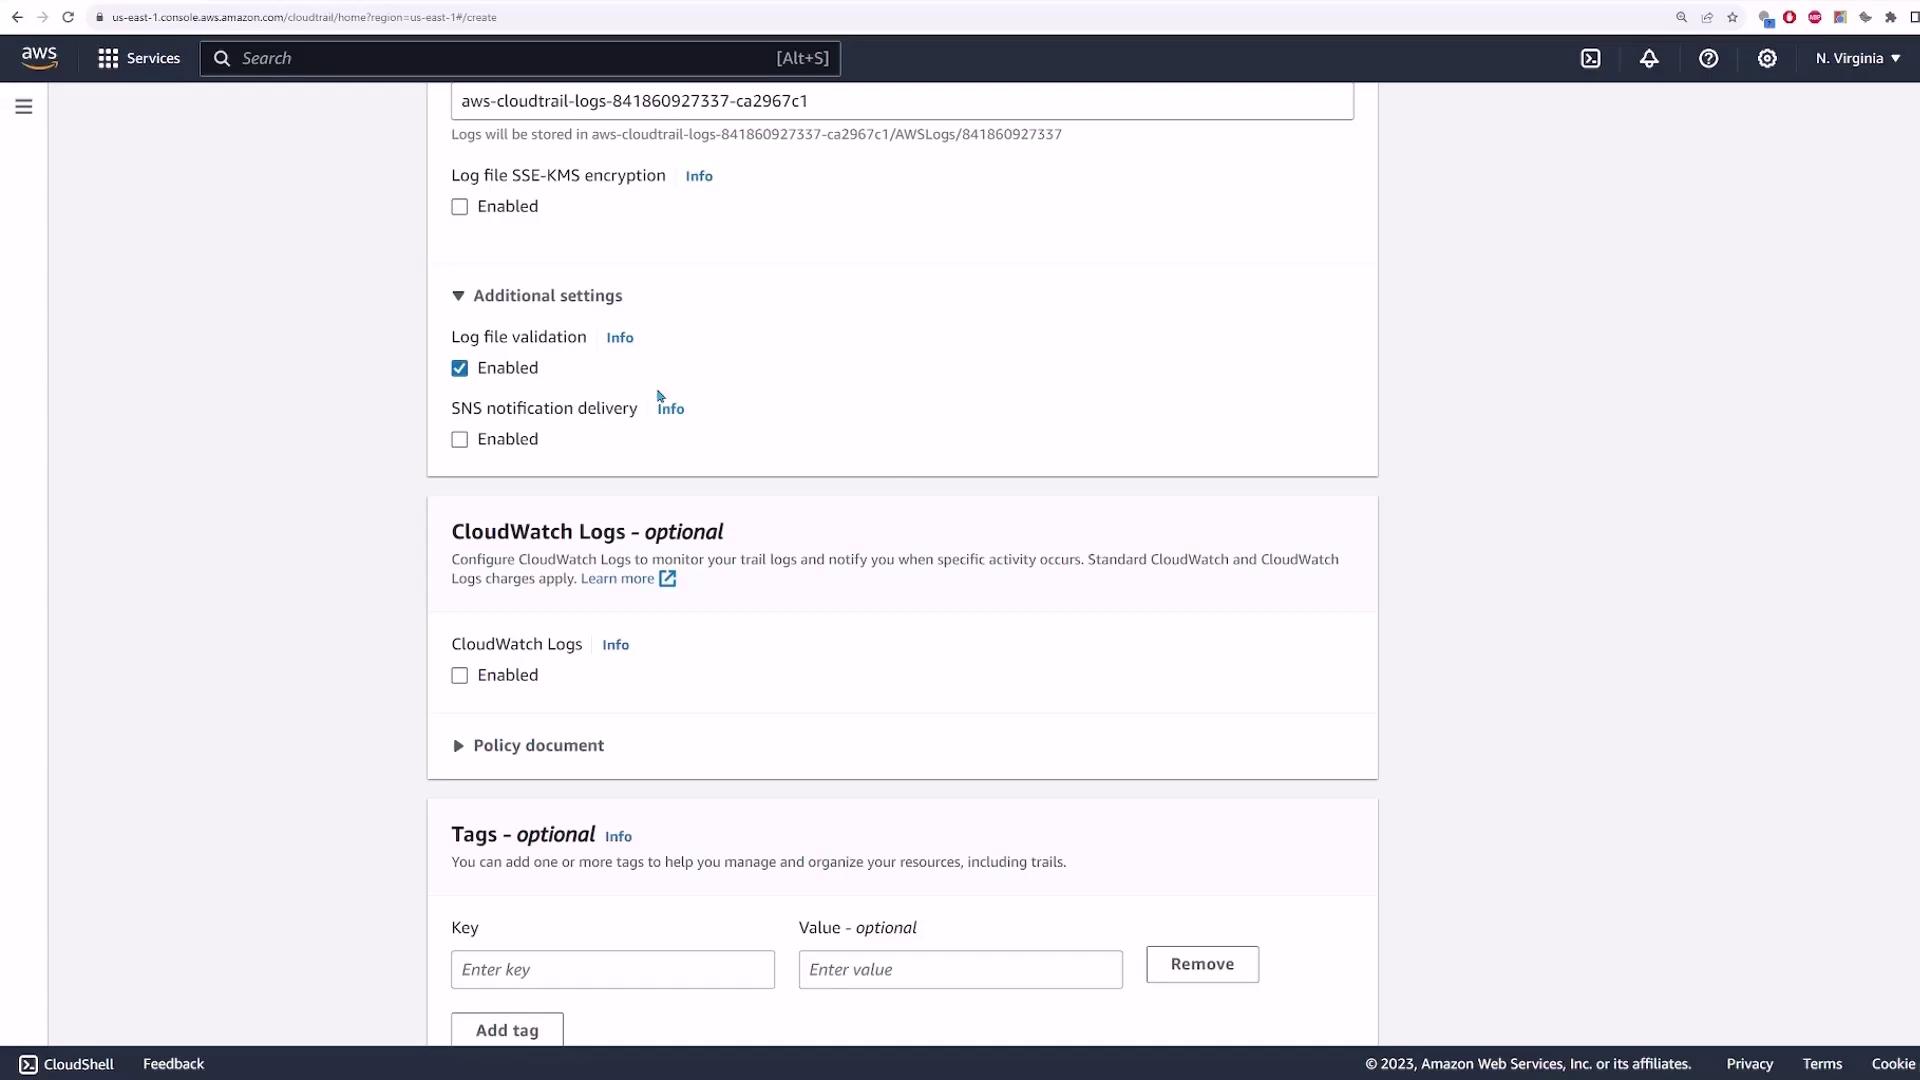Viewport: 1920px width, 1080px height.
Task: Launch CloudShell from top navigation icon
Action: 1590,58
